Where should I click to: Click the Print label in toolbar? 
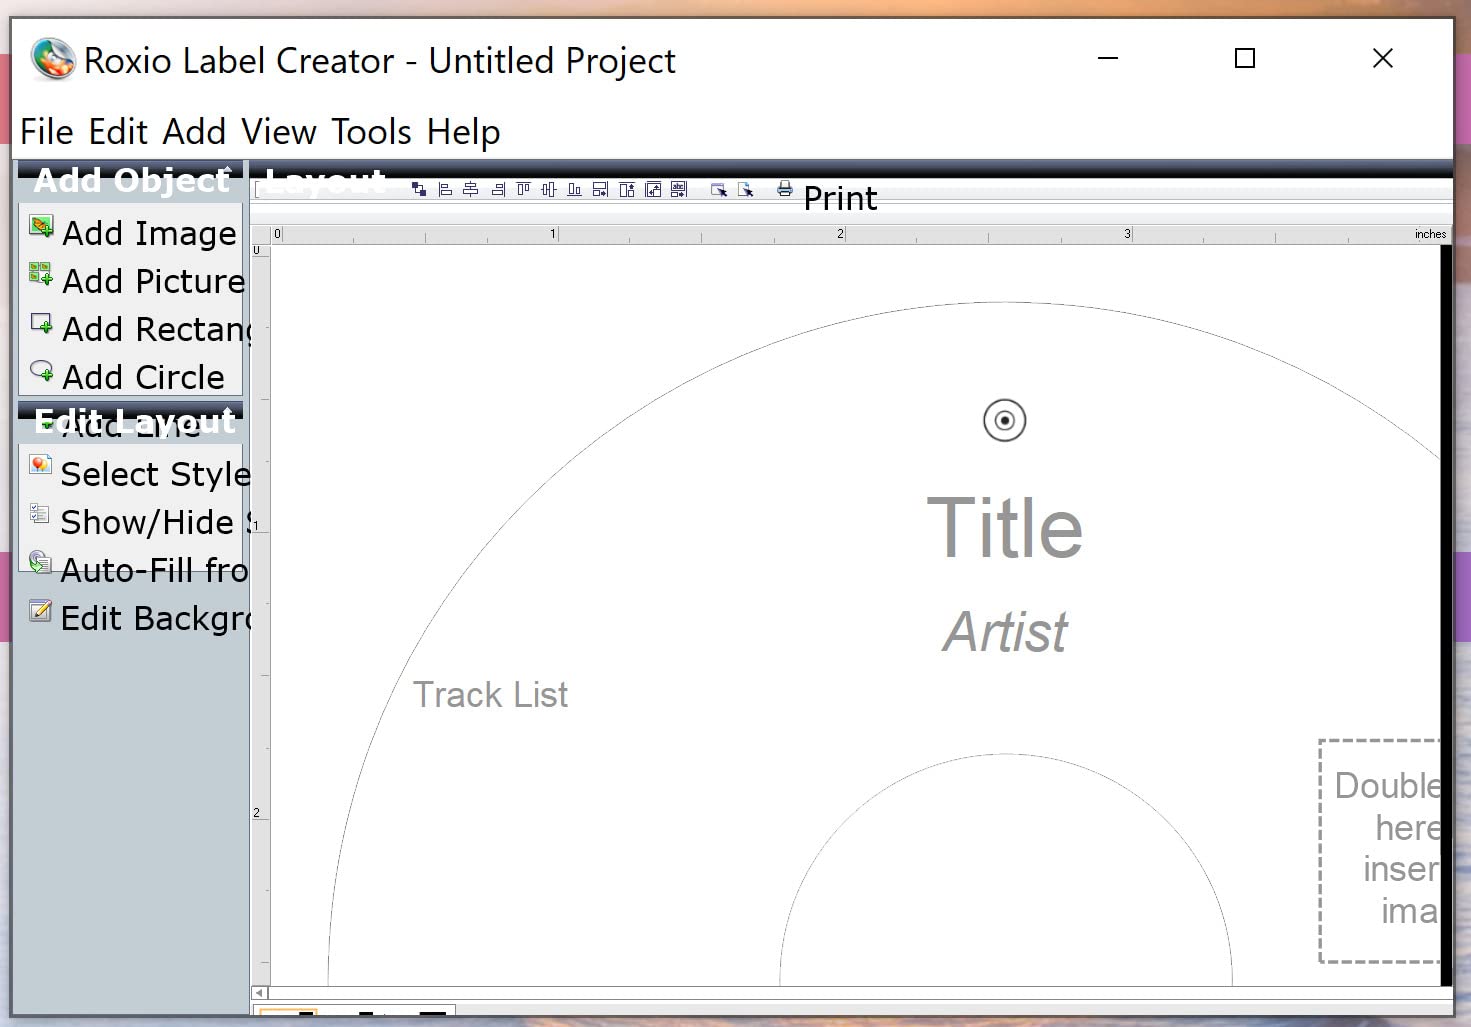point(840,198)
